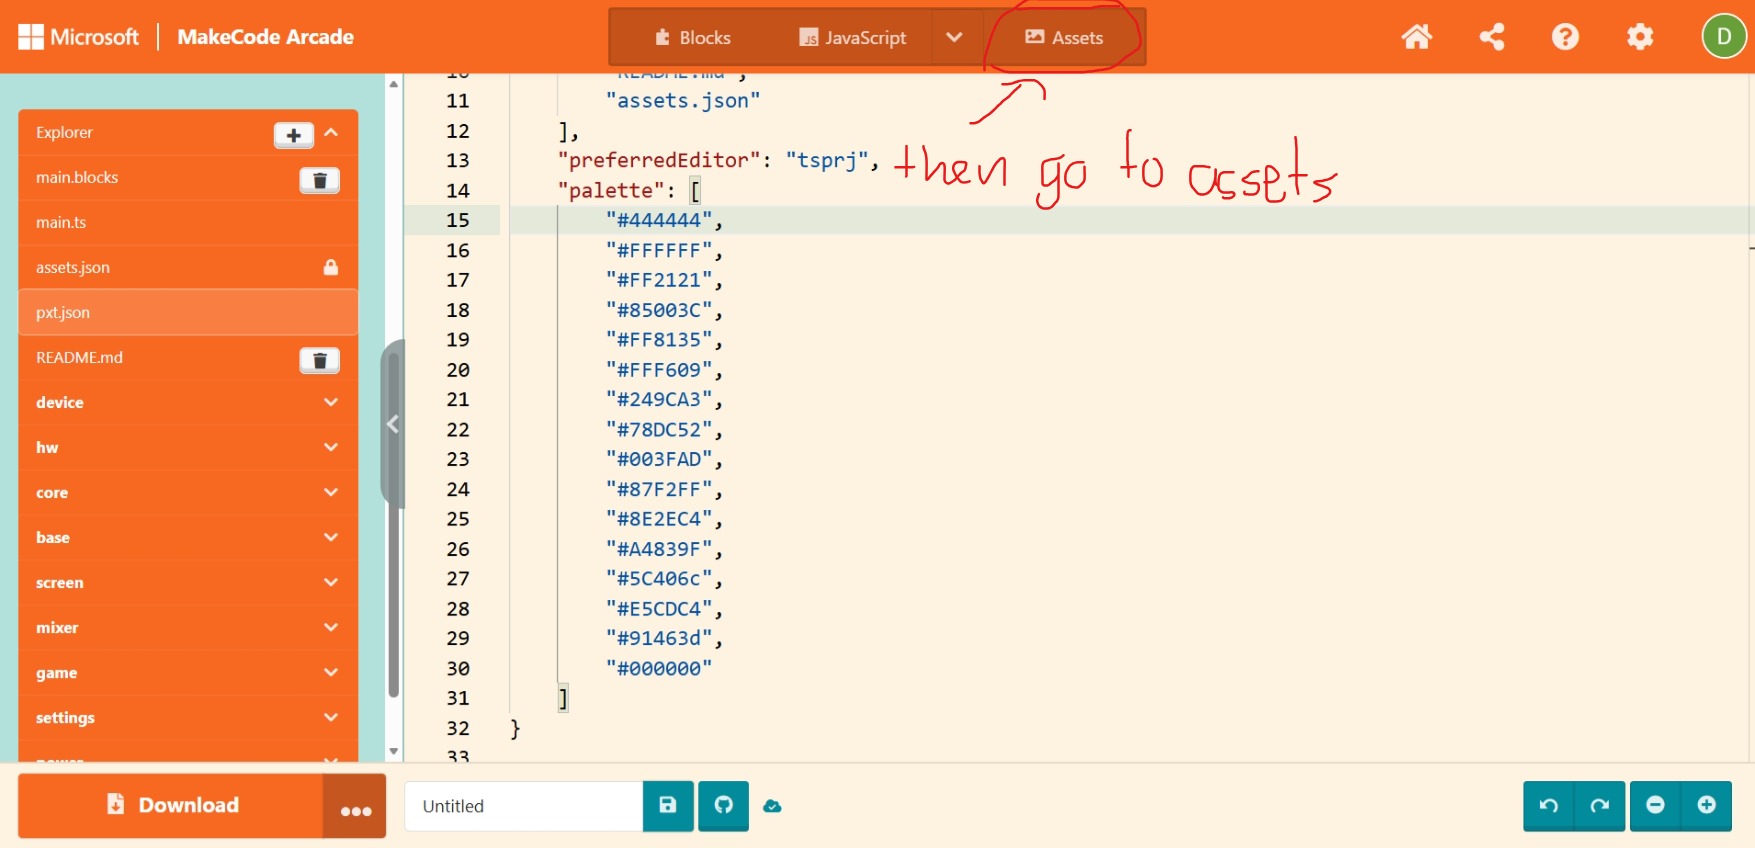The height and width of the screenshot is (848, 1755).
Task: Click palette color "#FF8135" value
Action: coord(659,340)
